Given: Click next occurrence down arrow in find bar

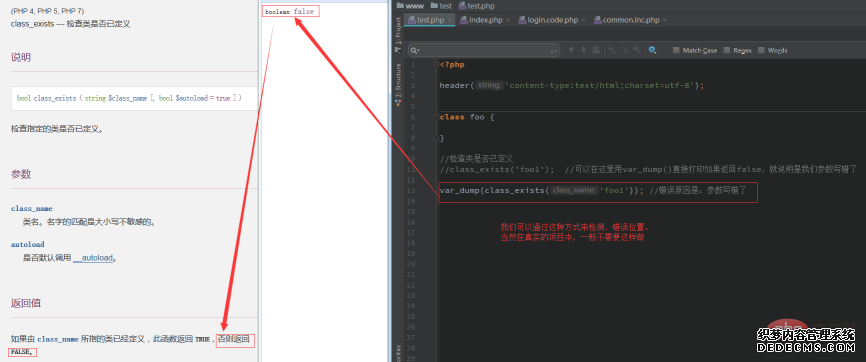Looking at the screenshot, I should [x=583, y=50].
